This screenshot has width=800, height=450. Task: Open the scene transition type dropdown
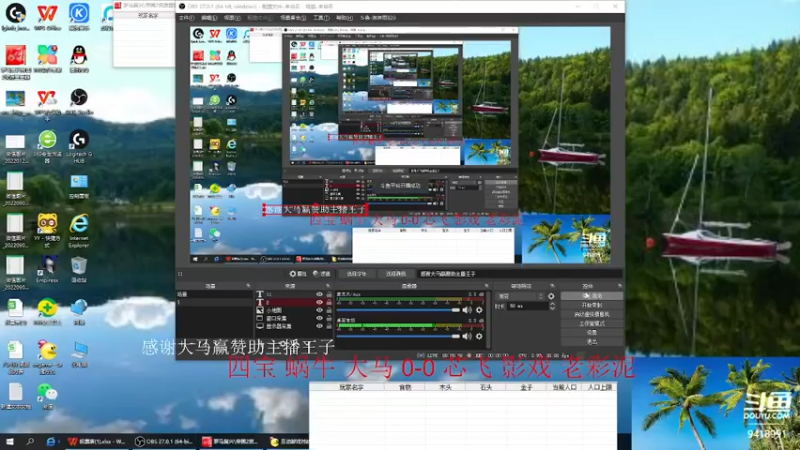[520, 296]
